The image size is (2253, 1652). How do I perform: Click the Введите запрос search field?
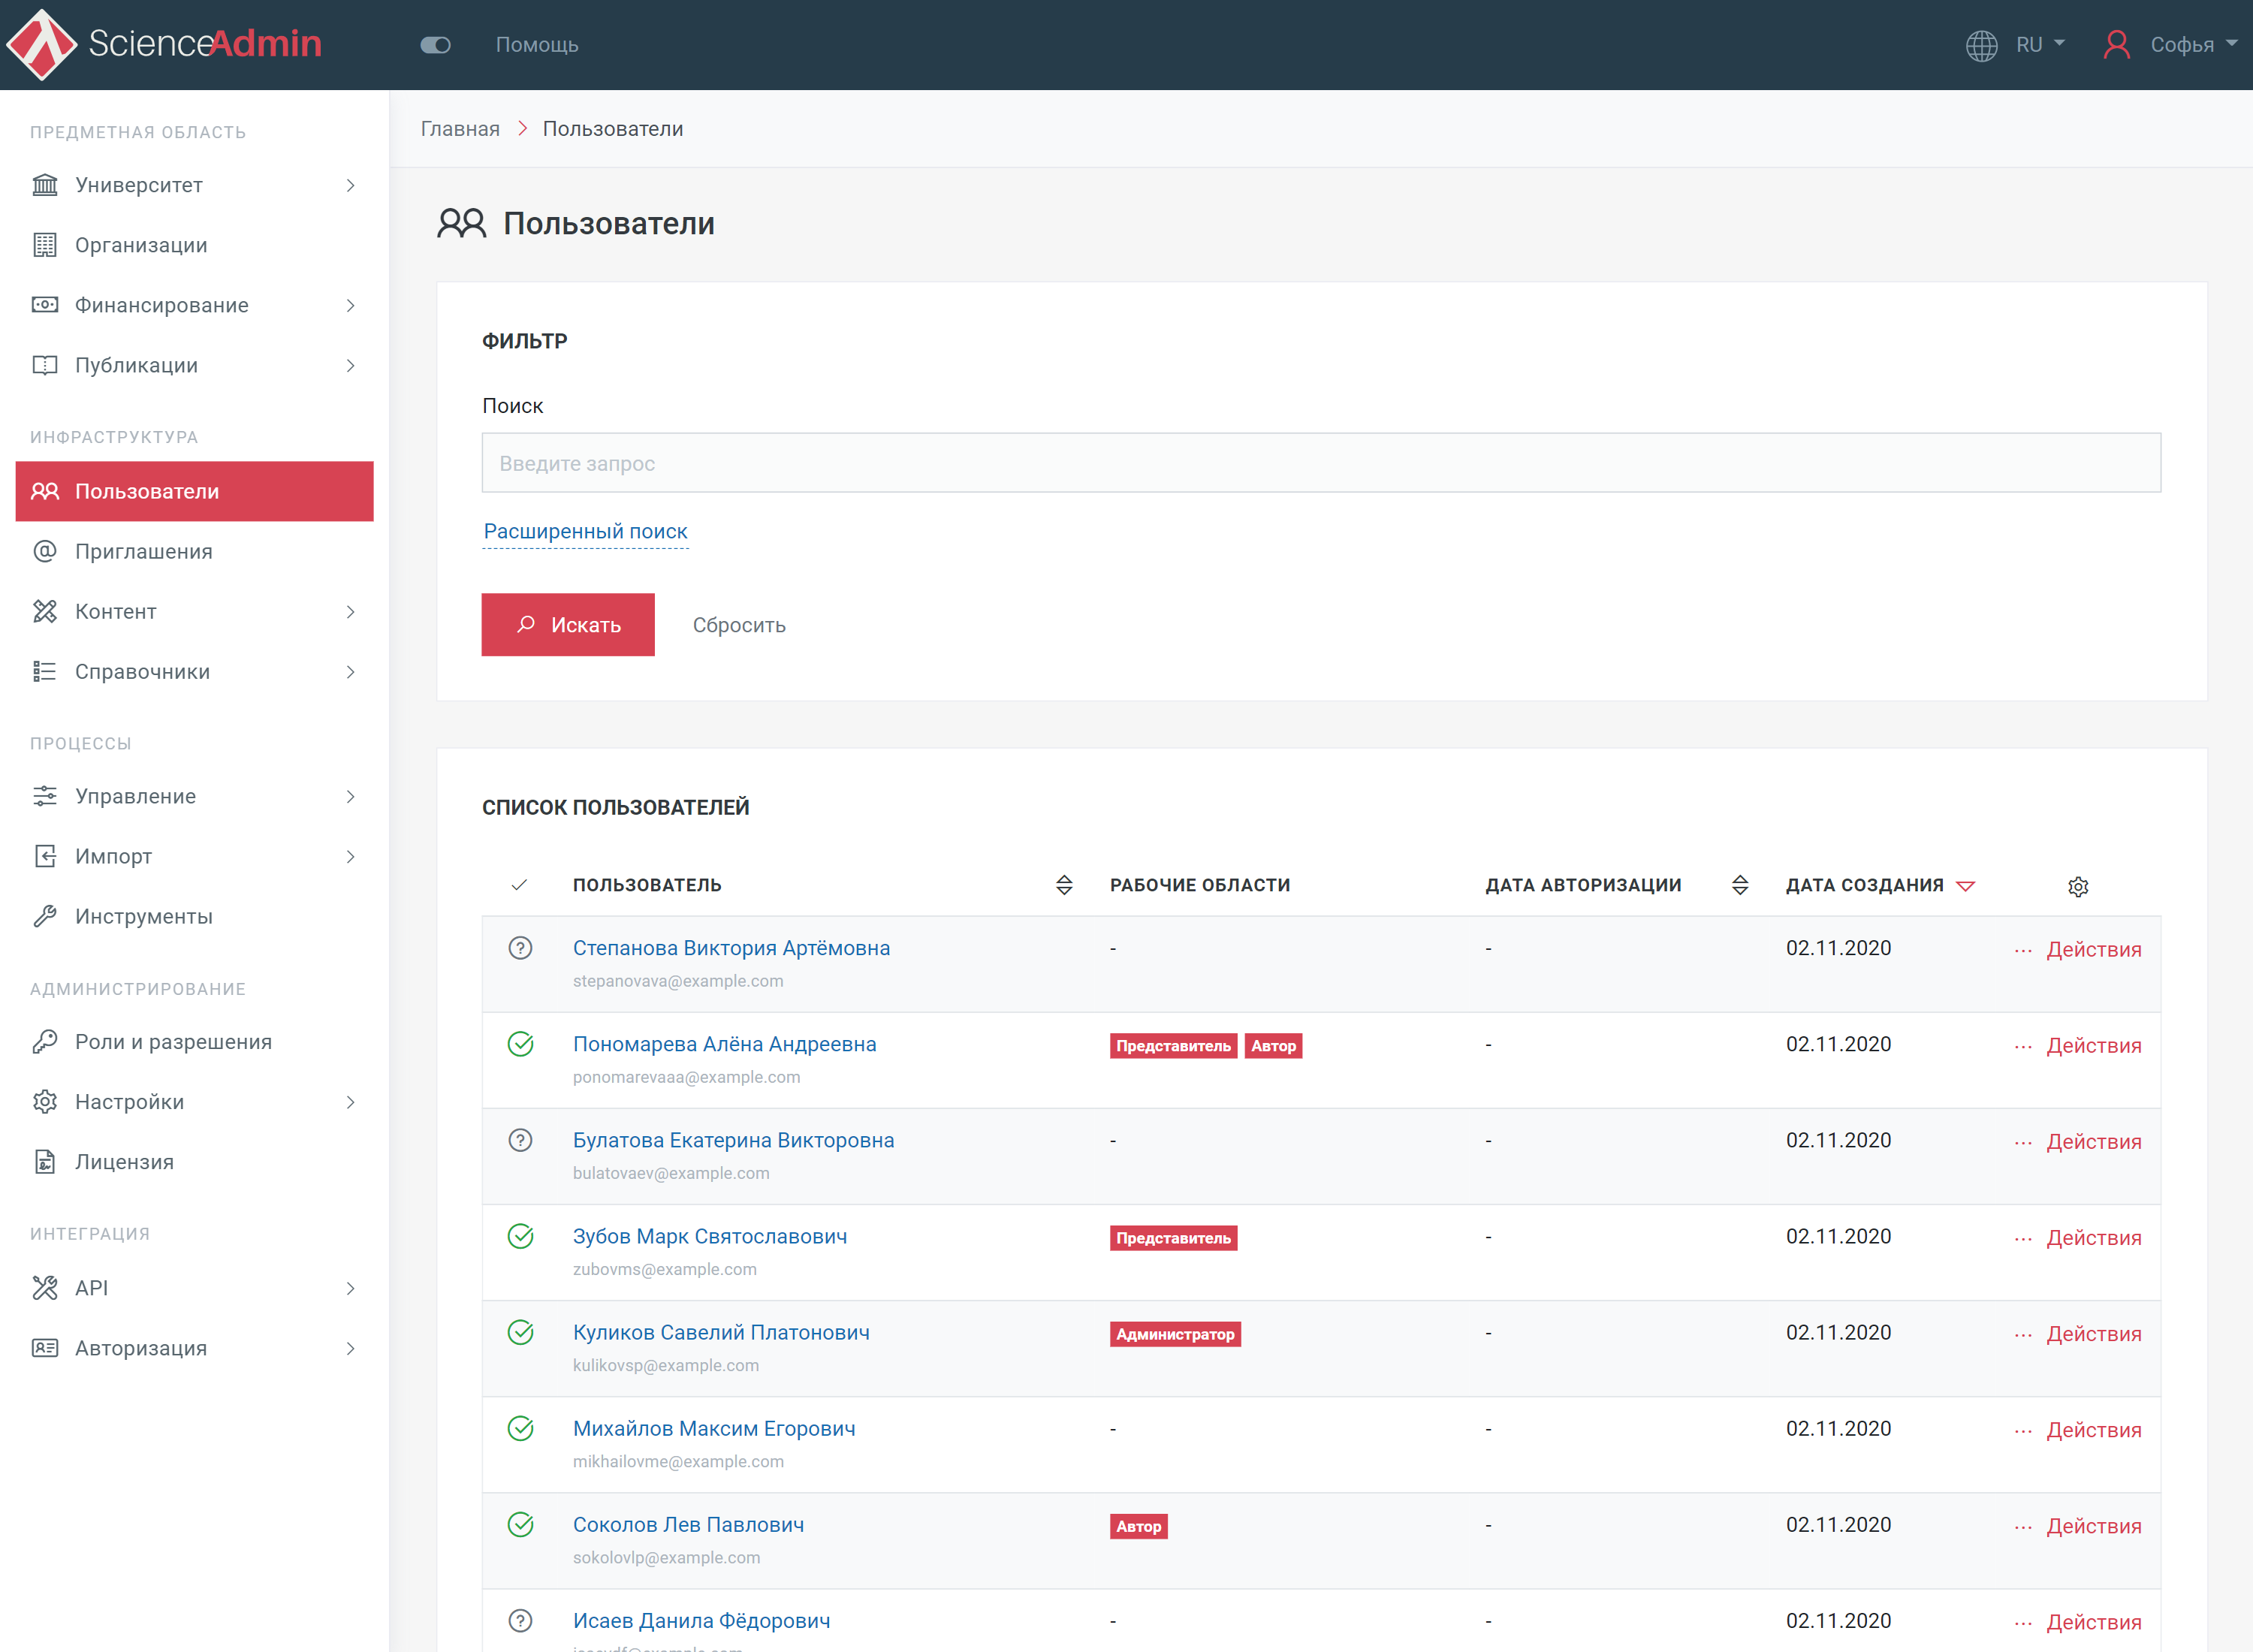pos(1320,463)
